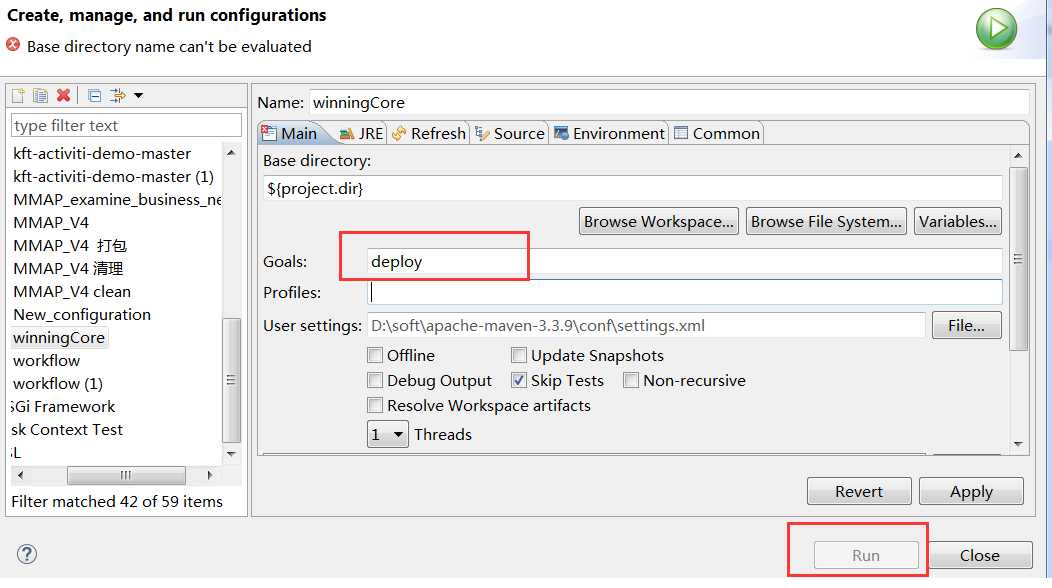The width and height of the screenshot is (1052, 588).
Task: Click the File button for user settings
Action: click(966, 326)
